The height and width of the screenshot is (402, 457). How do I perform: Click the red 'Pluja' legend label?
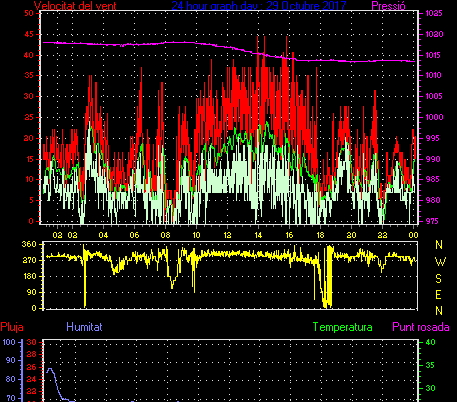[x=12, y=327]
